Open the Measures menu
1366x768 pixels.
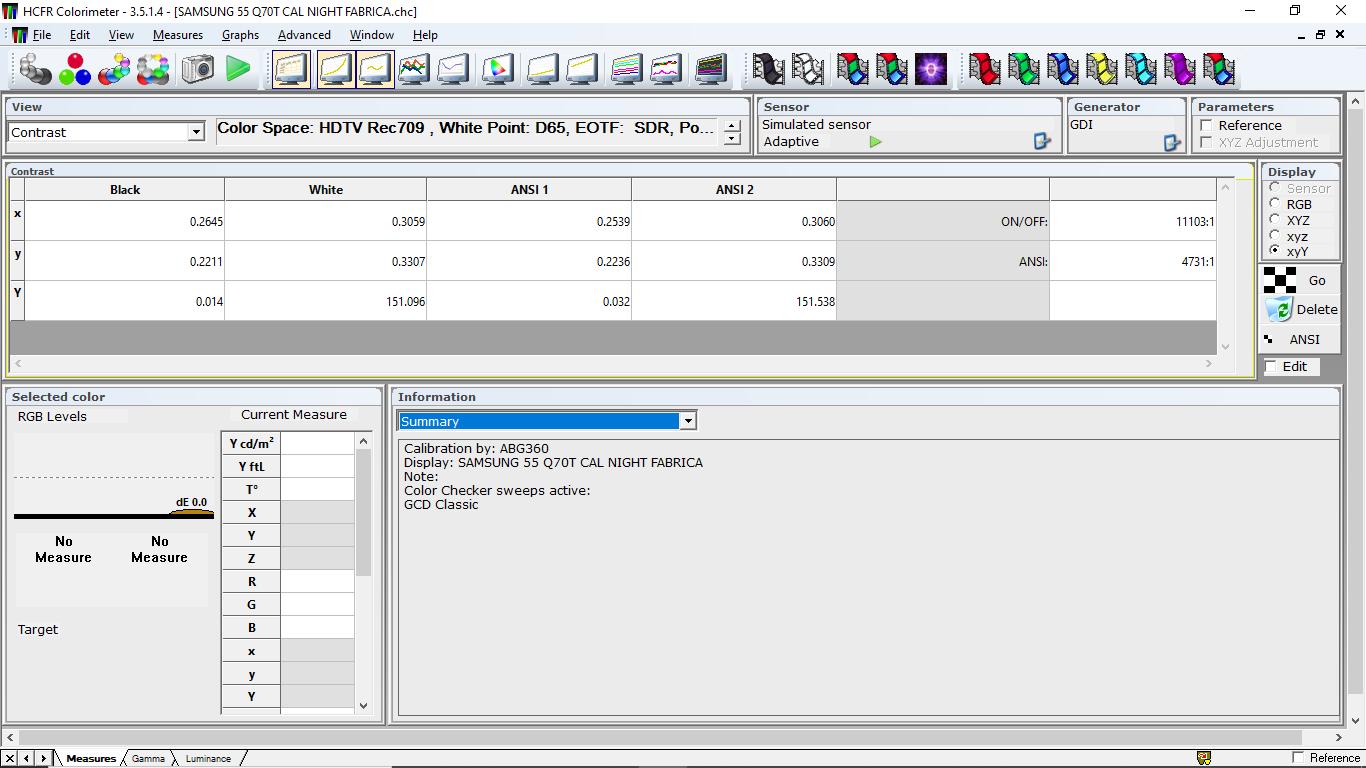178,35
